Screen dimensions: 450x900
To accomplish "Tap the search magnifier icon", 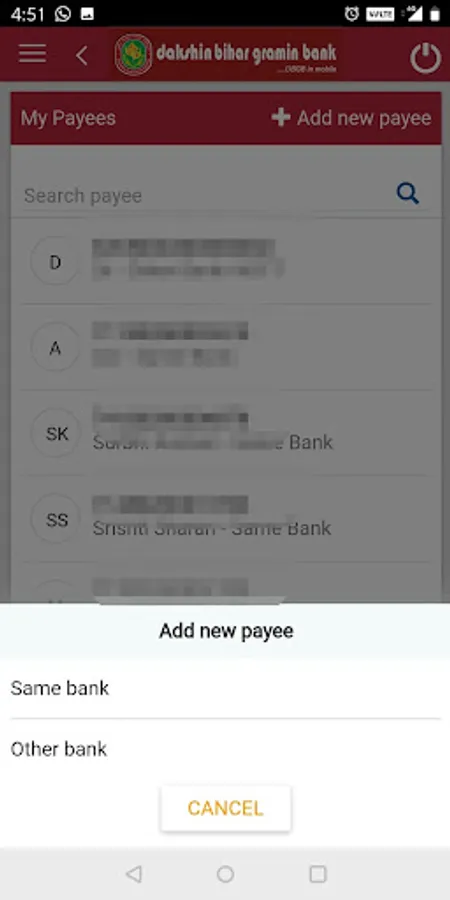I will 408,194.
